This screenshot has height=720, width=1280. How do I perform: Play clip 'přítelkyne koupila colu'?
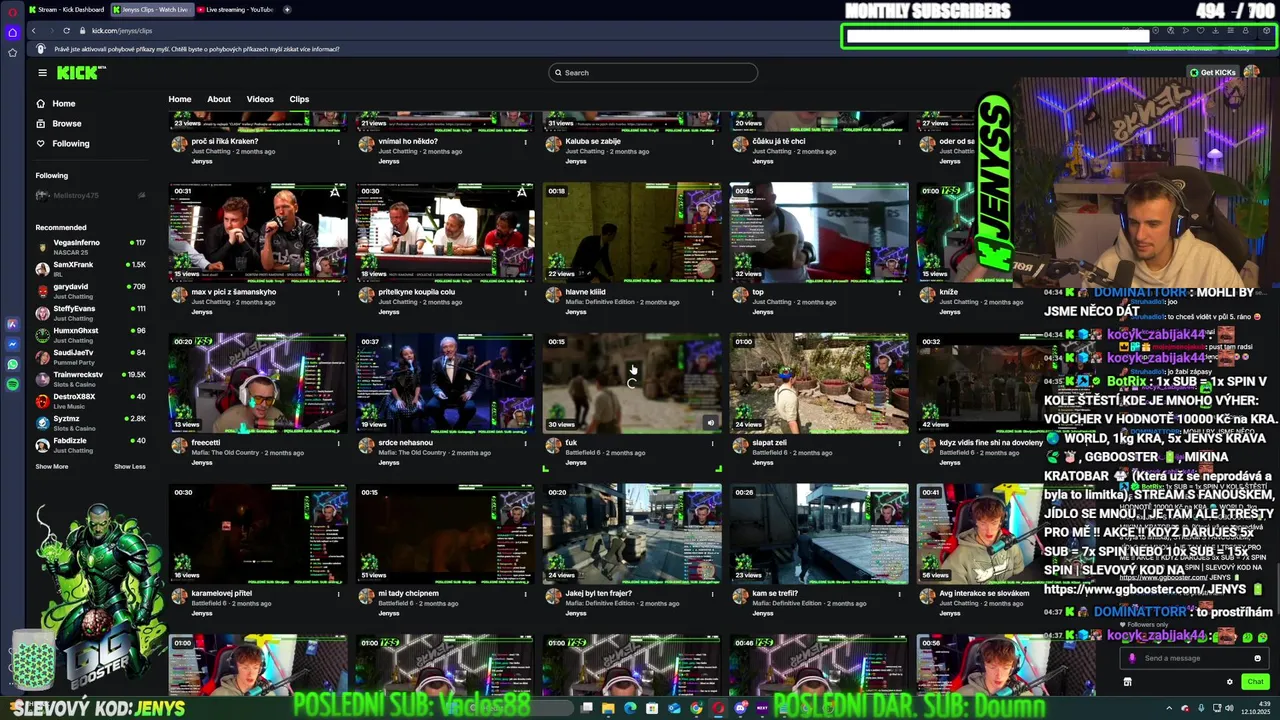[445, 232]
